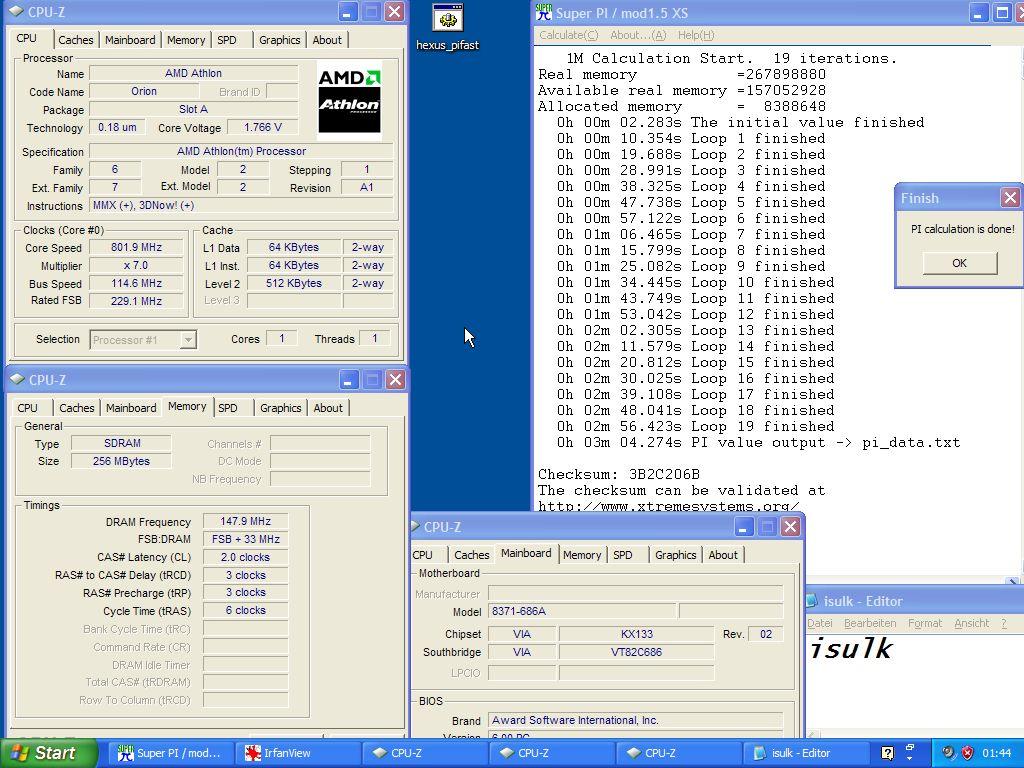The height and width of the screenshot is (768, 1024).
Task: Close the Finish PI calculation dialog
Action: point(1010,198)
